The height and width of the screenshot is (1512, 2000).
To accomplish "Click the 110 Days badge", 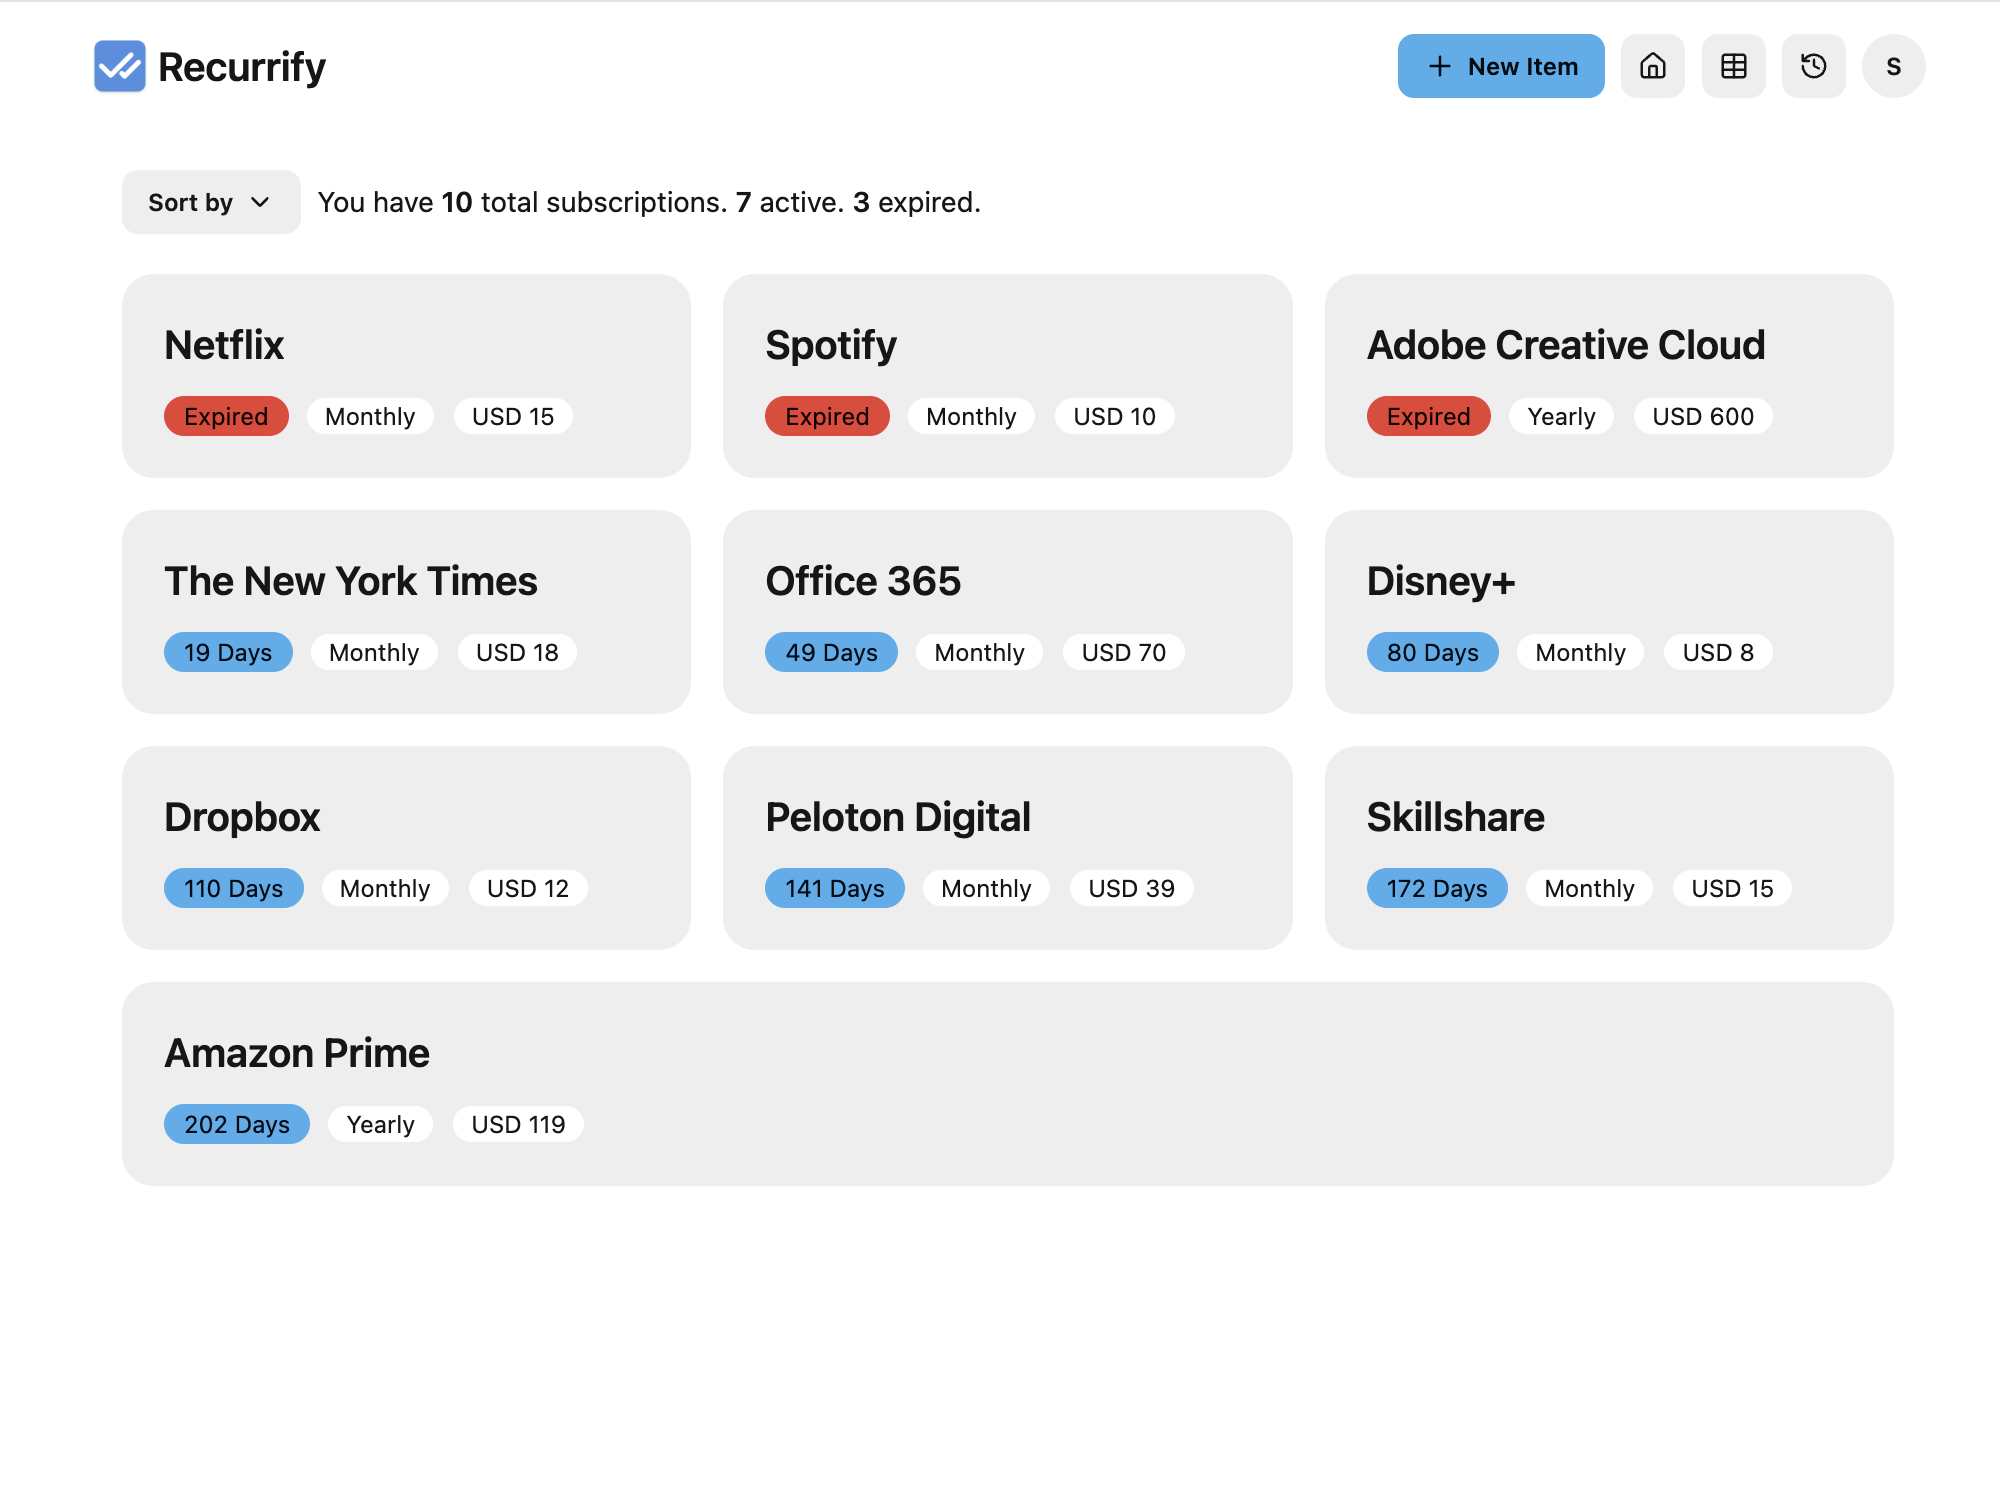I will [x=234, y=888].
